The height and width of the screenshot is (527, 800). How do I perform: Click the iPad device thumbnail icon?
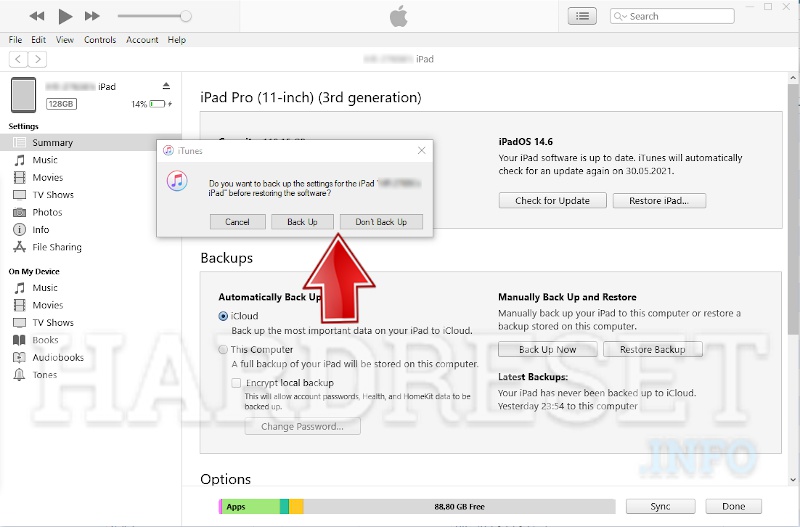pos(24,95)
